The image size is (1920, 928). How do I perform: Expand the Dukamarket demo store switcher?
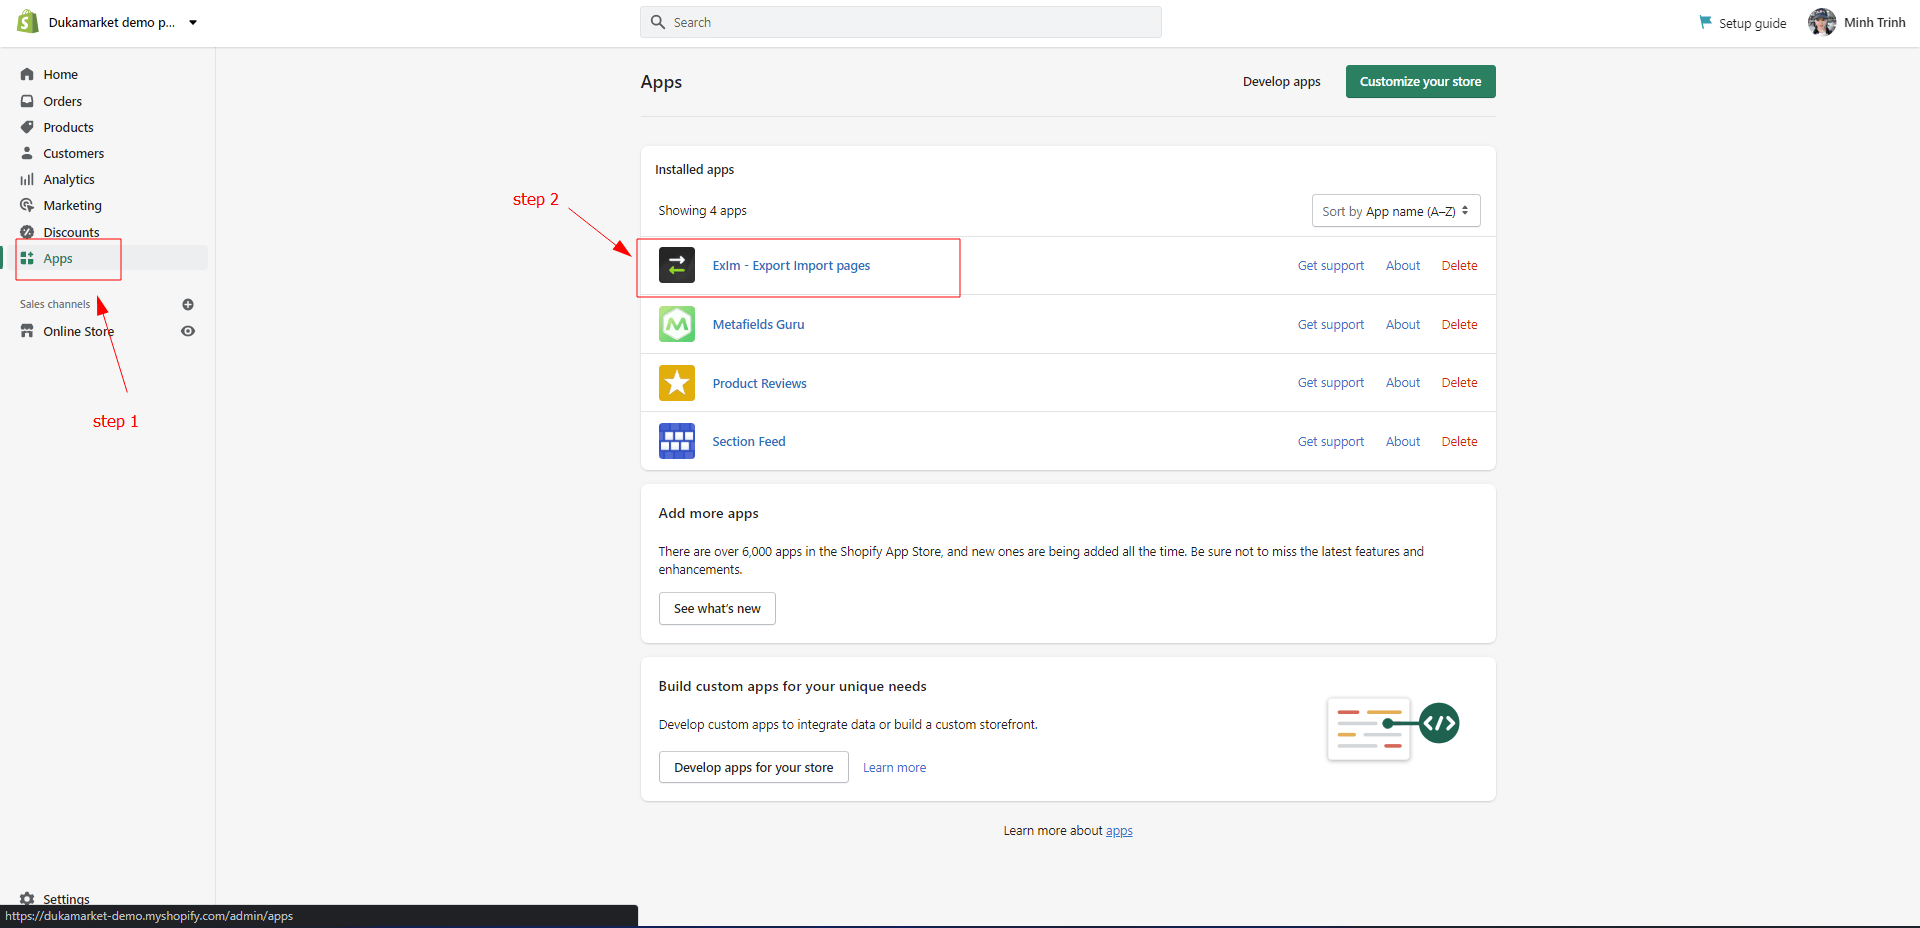(x=193, y=23)
